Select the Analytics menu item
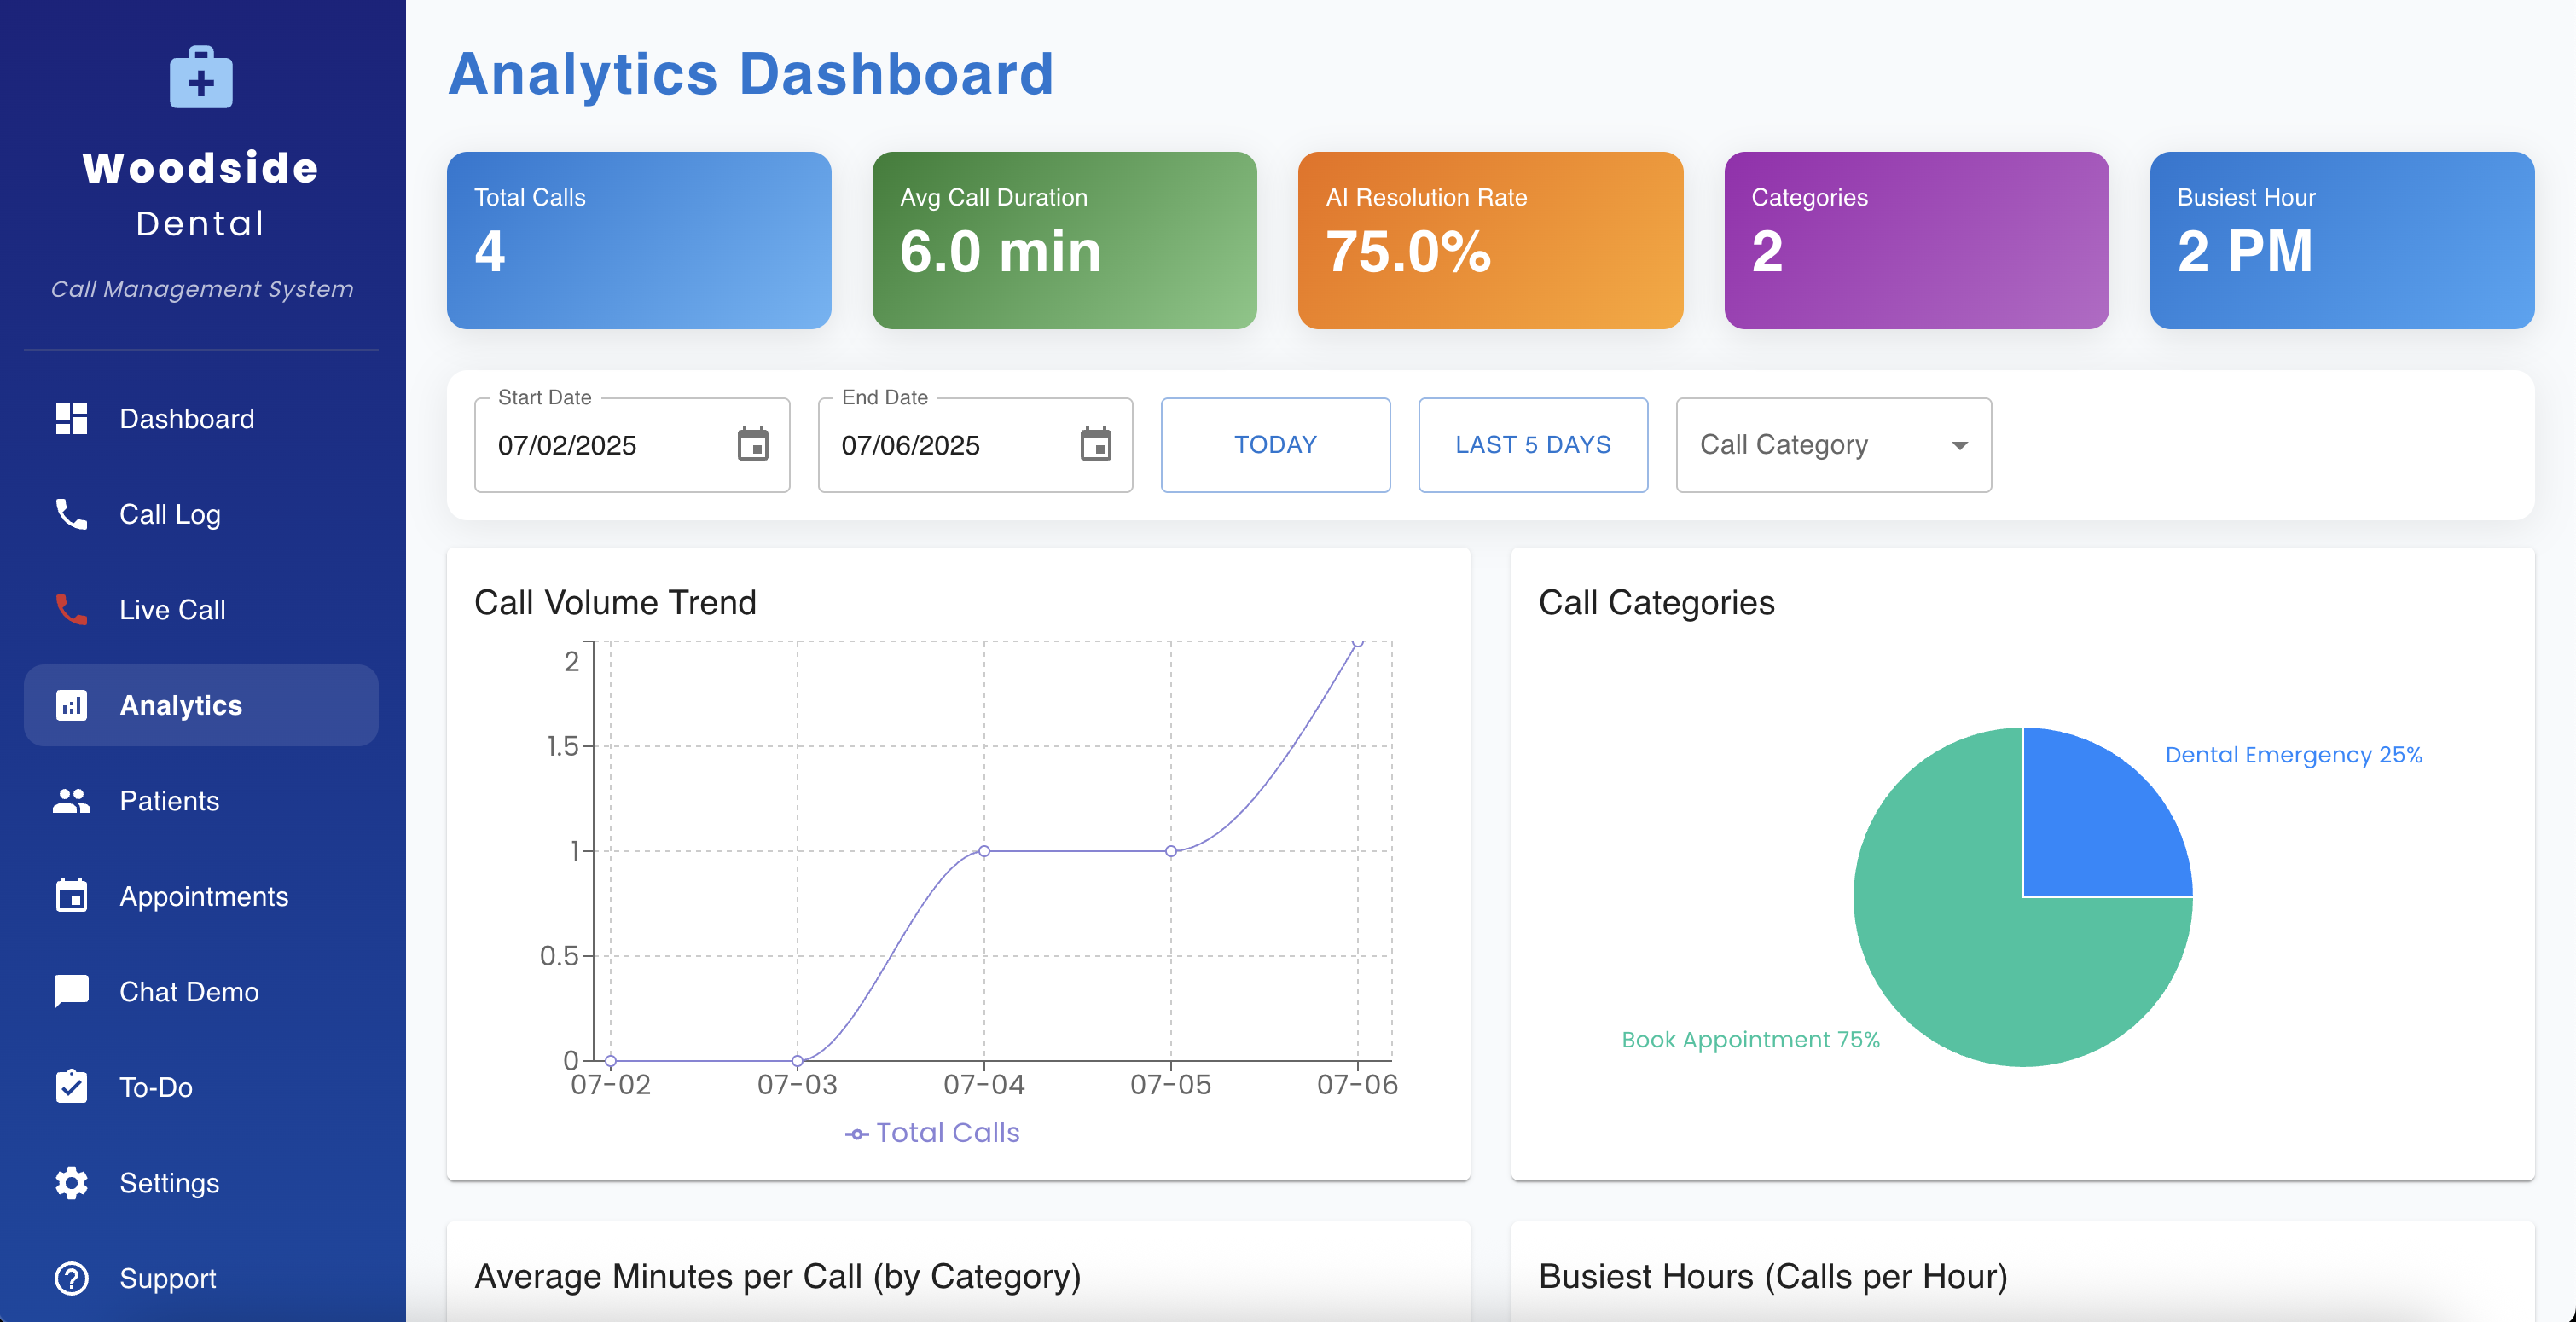This screenshot has height=1322, width=2576. click(x=201, y=705)
